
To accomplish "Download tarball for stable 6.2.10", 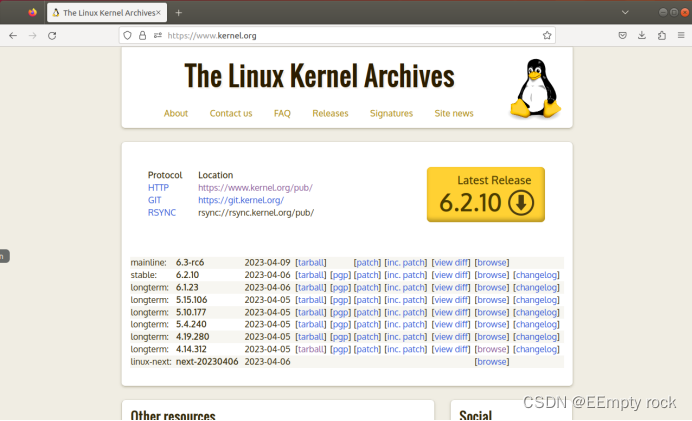I will click(x=311, y=275).
